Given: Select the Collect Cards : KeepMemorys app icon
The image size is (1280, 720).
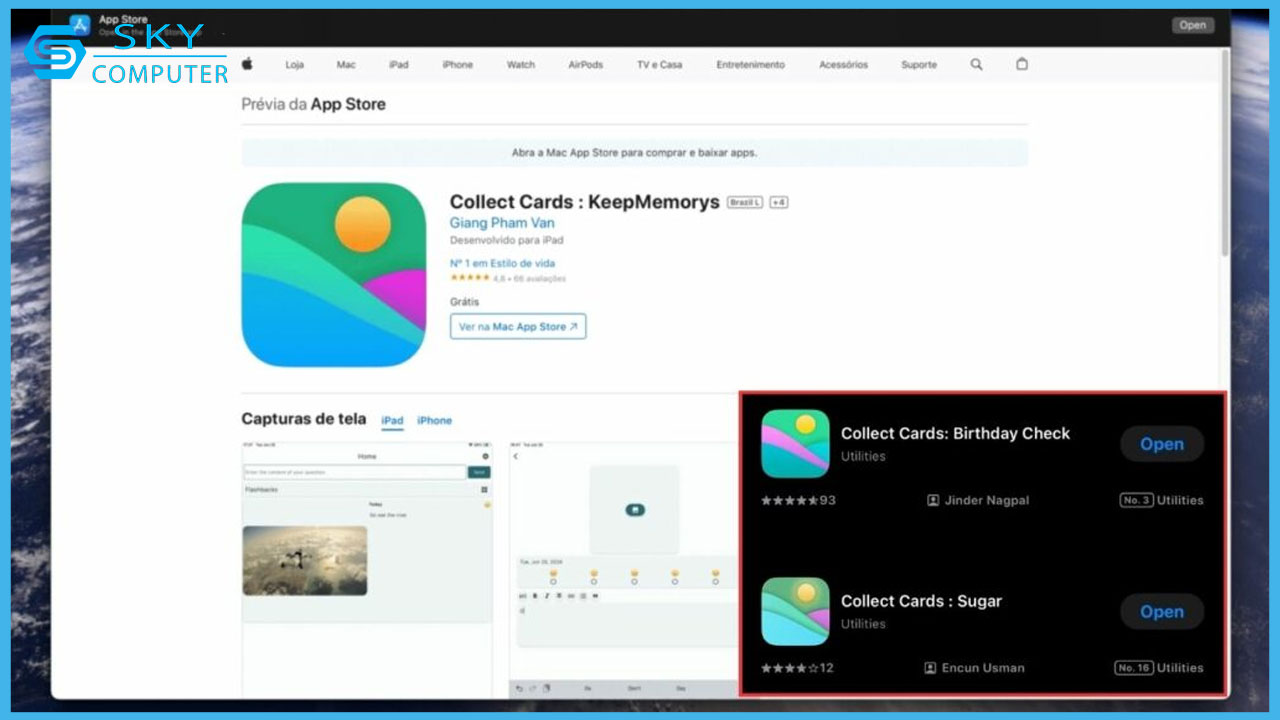Looking at the screenshot, I should coord(334,275).
